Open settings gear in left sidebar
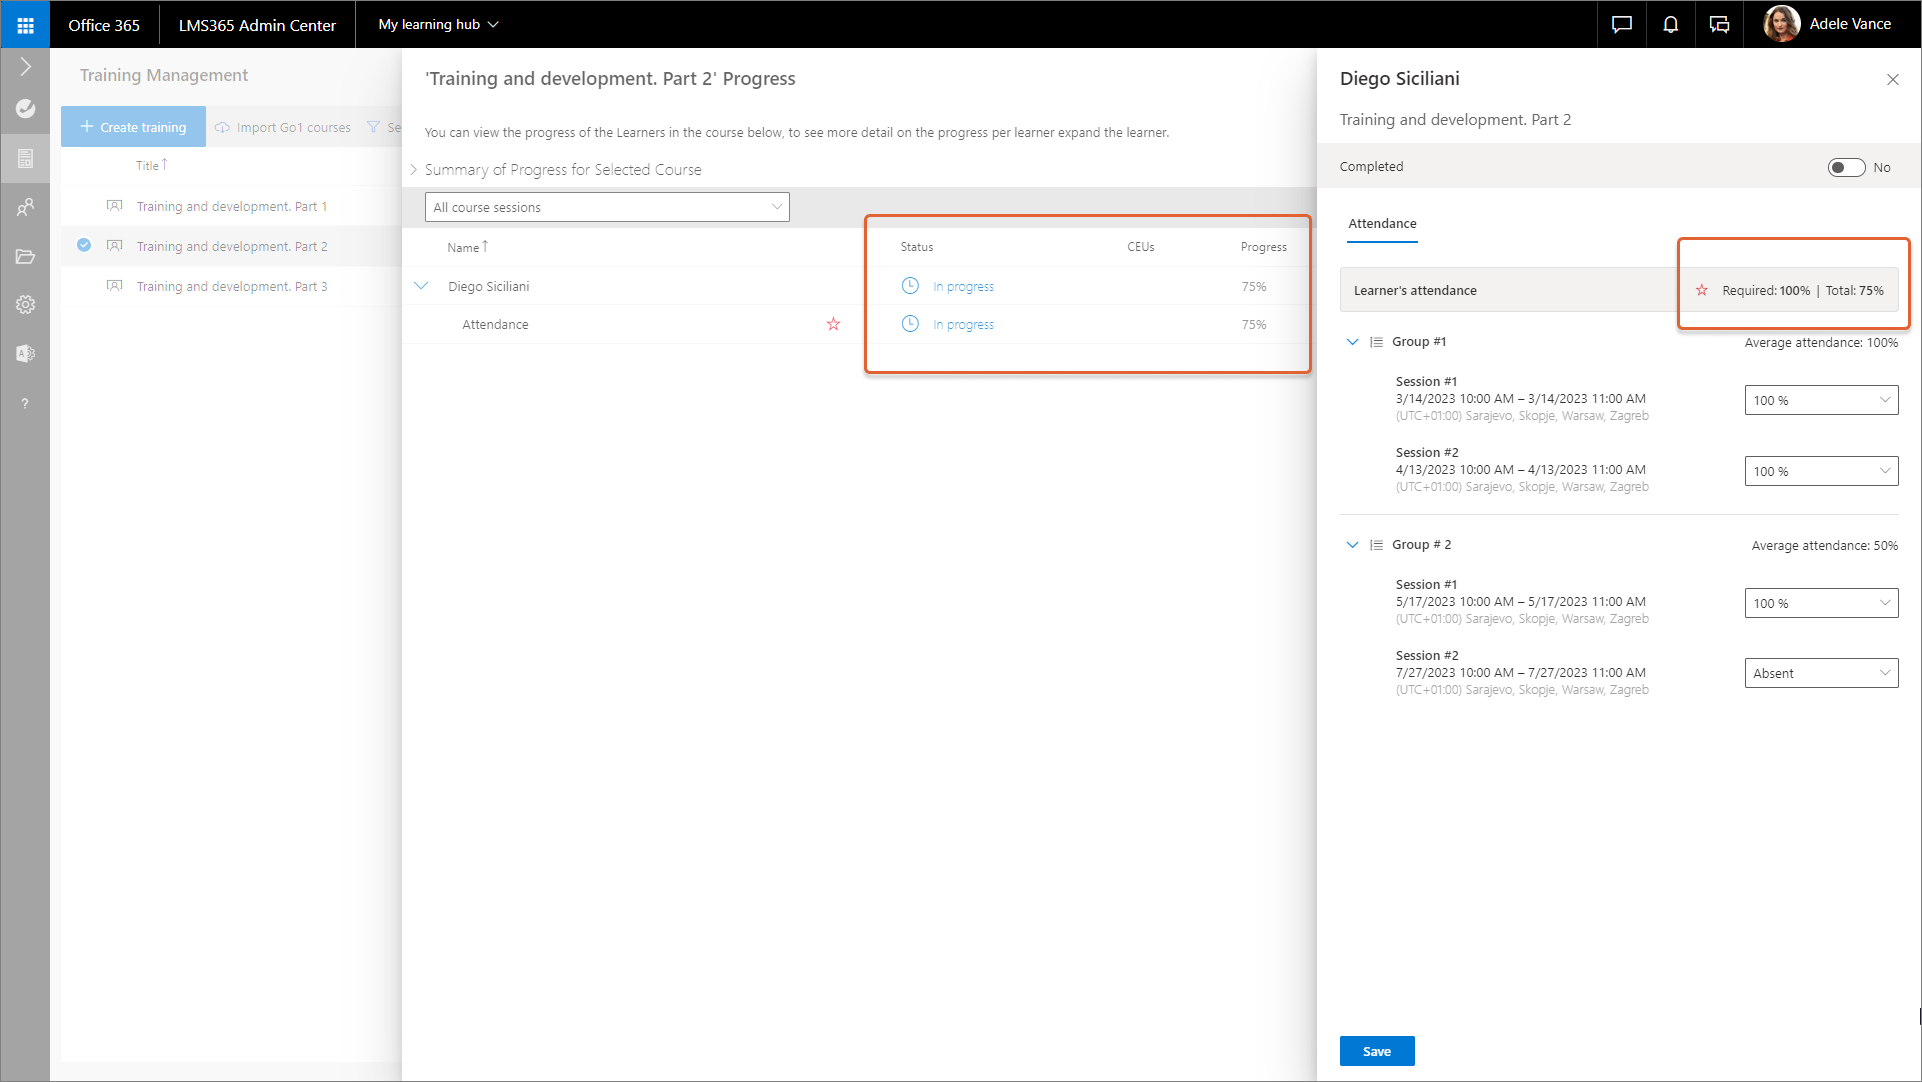Screen dimensions: 1922x1082 tap(25, 304)
